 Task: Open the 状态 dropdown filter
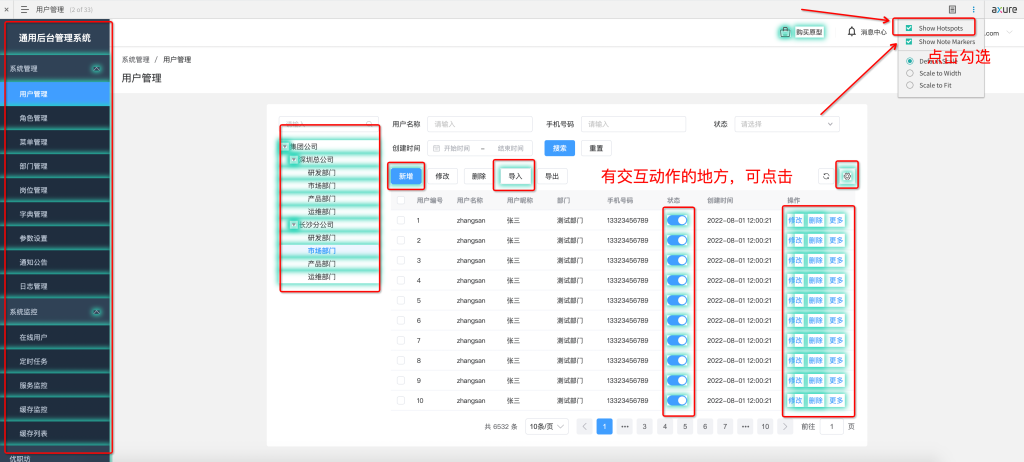click(x=786, y=124)
